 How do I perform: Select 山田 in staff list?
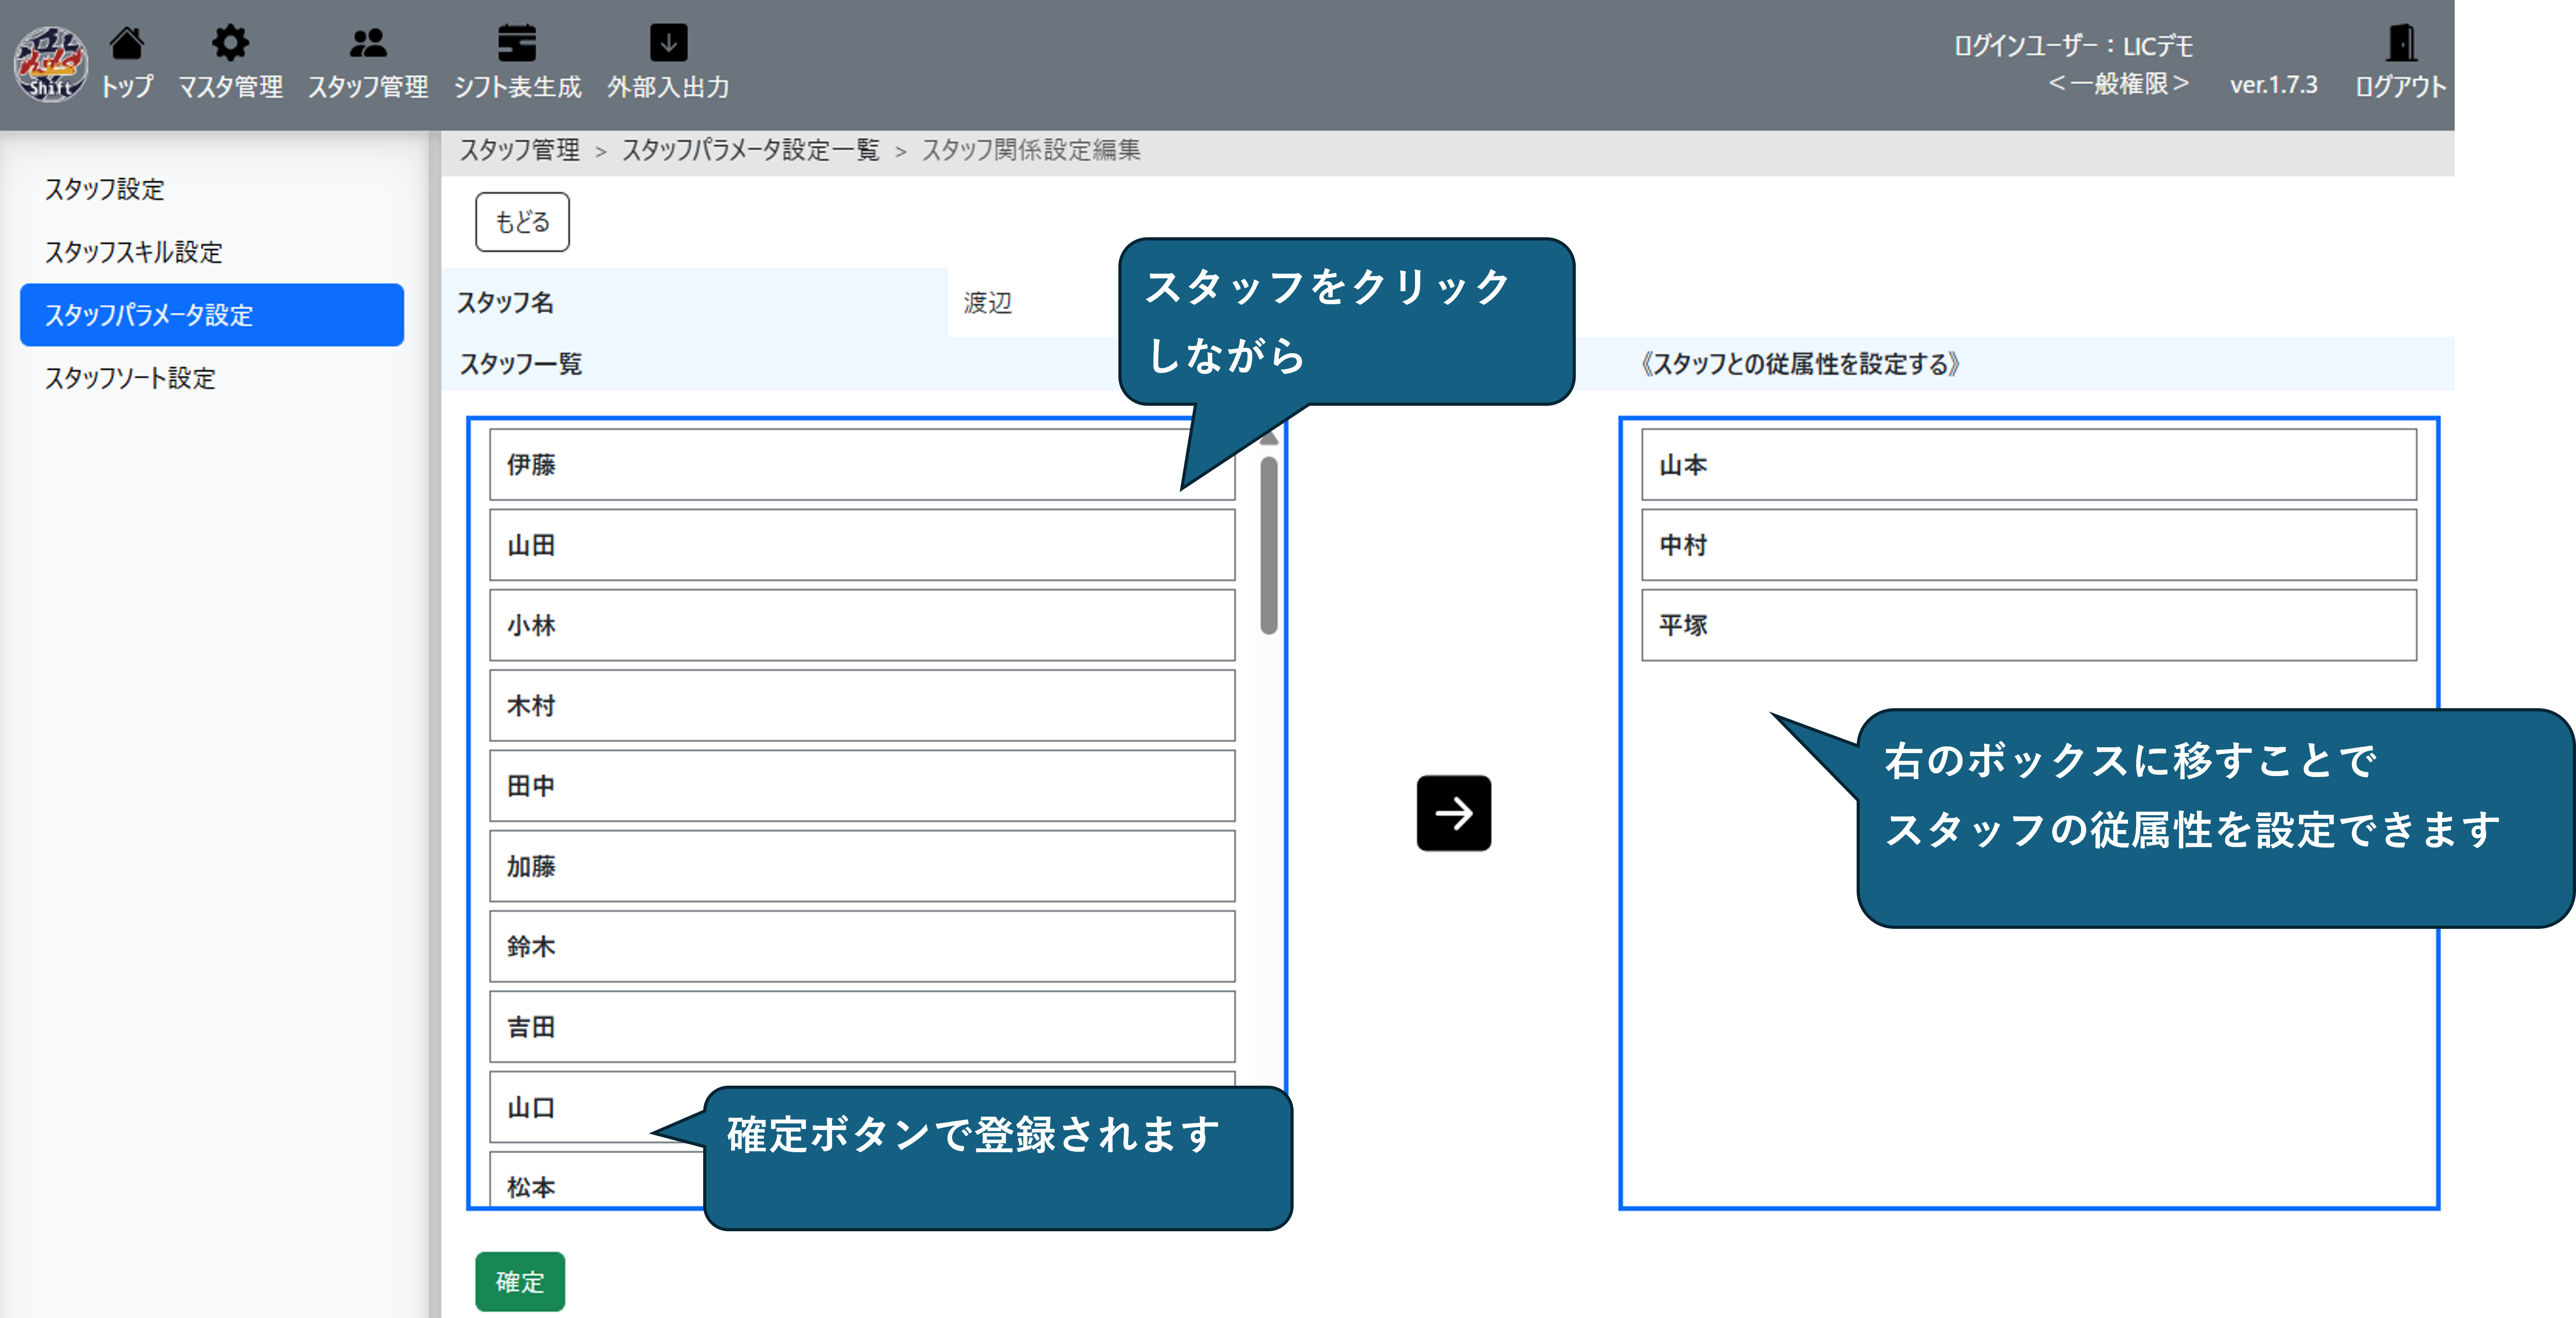point(862,545)
